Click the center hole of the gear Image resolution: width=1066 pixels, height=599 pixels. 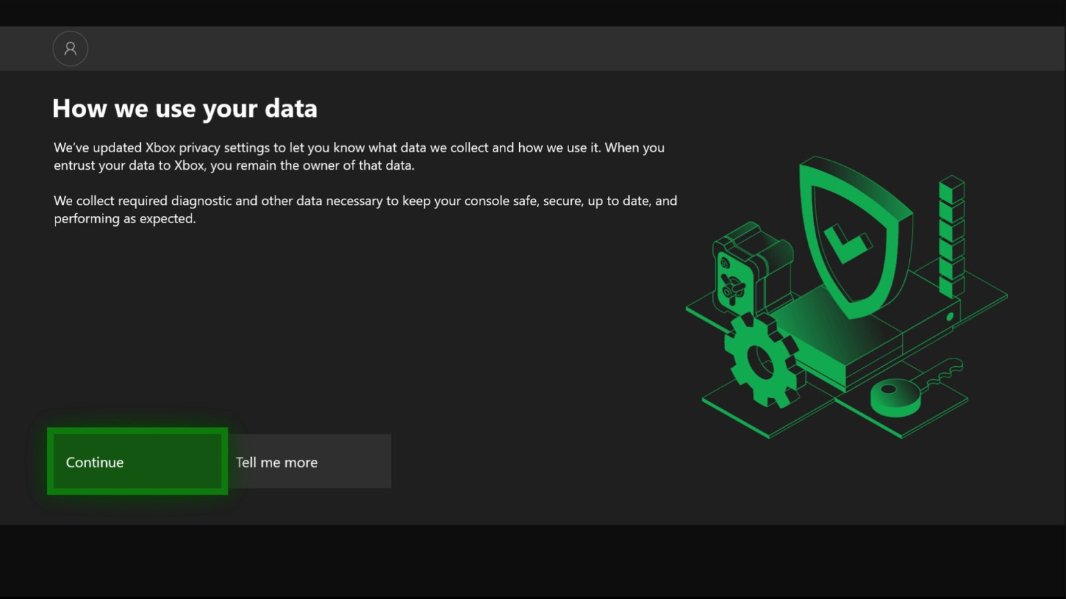(761, 361)
